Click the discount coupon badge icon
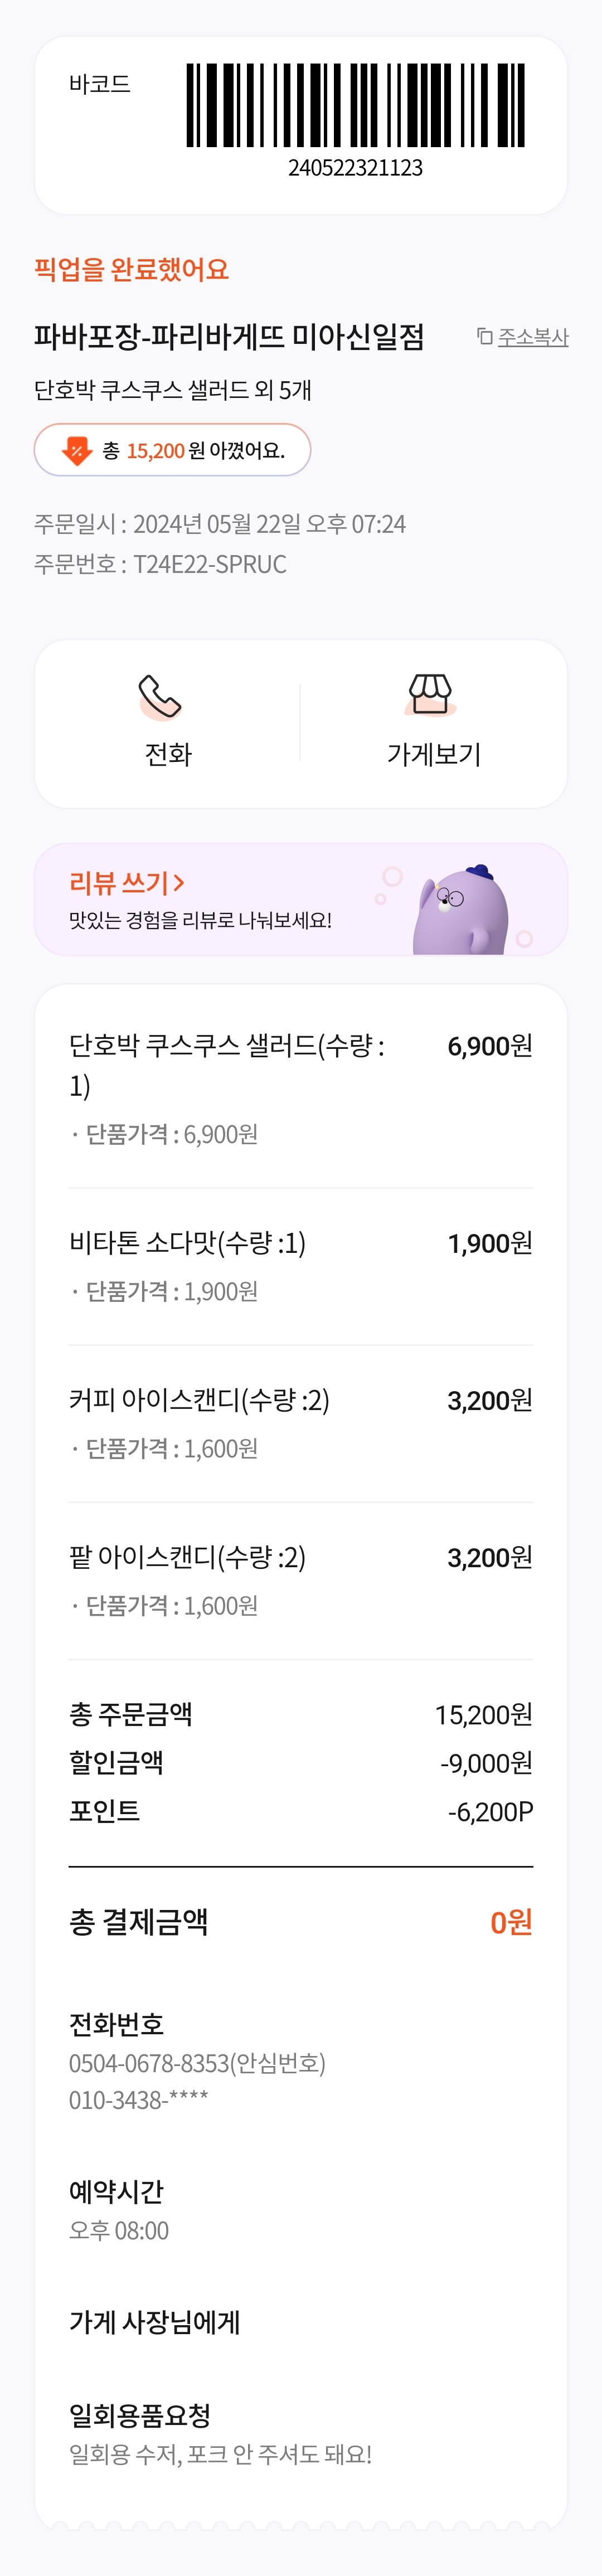Viewport: 602px width, 2576px height. (x=77, y=451)
